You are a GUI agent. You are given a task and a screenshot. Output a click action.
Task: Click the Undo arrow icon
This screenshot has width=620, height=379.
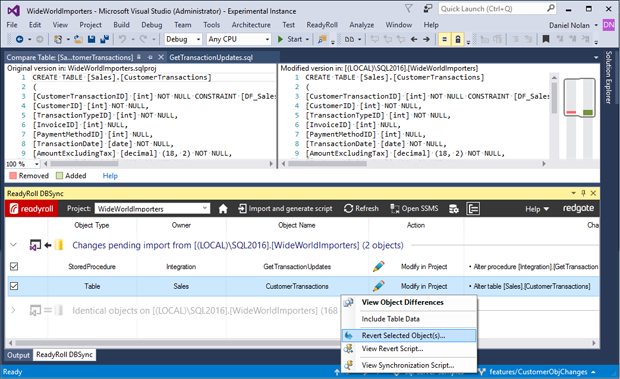(x=123, y=39)
